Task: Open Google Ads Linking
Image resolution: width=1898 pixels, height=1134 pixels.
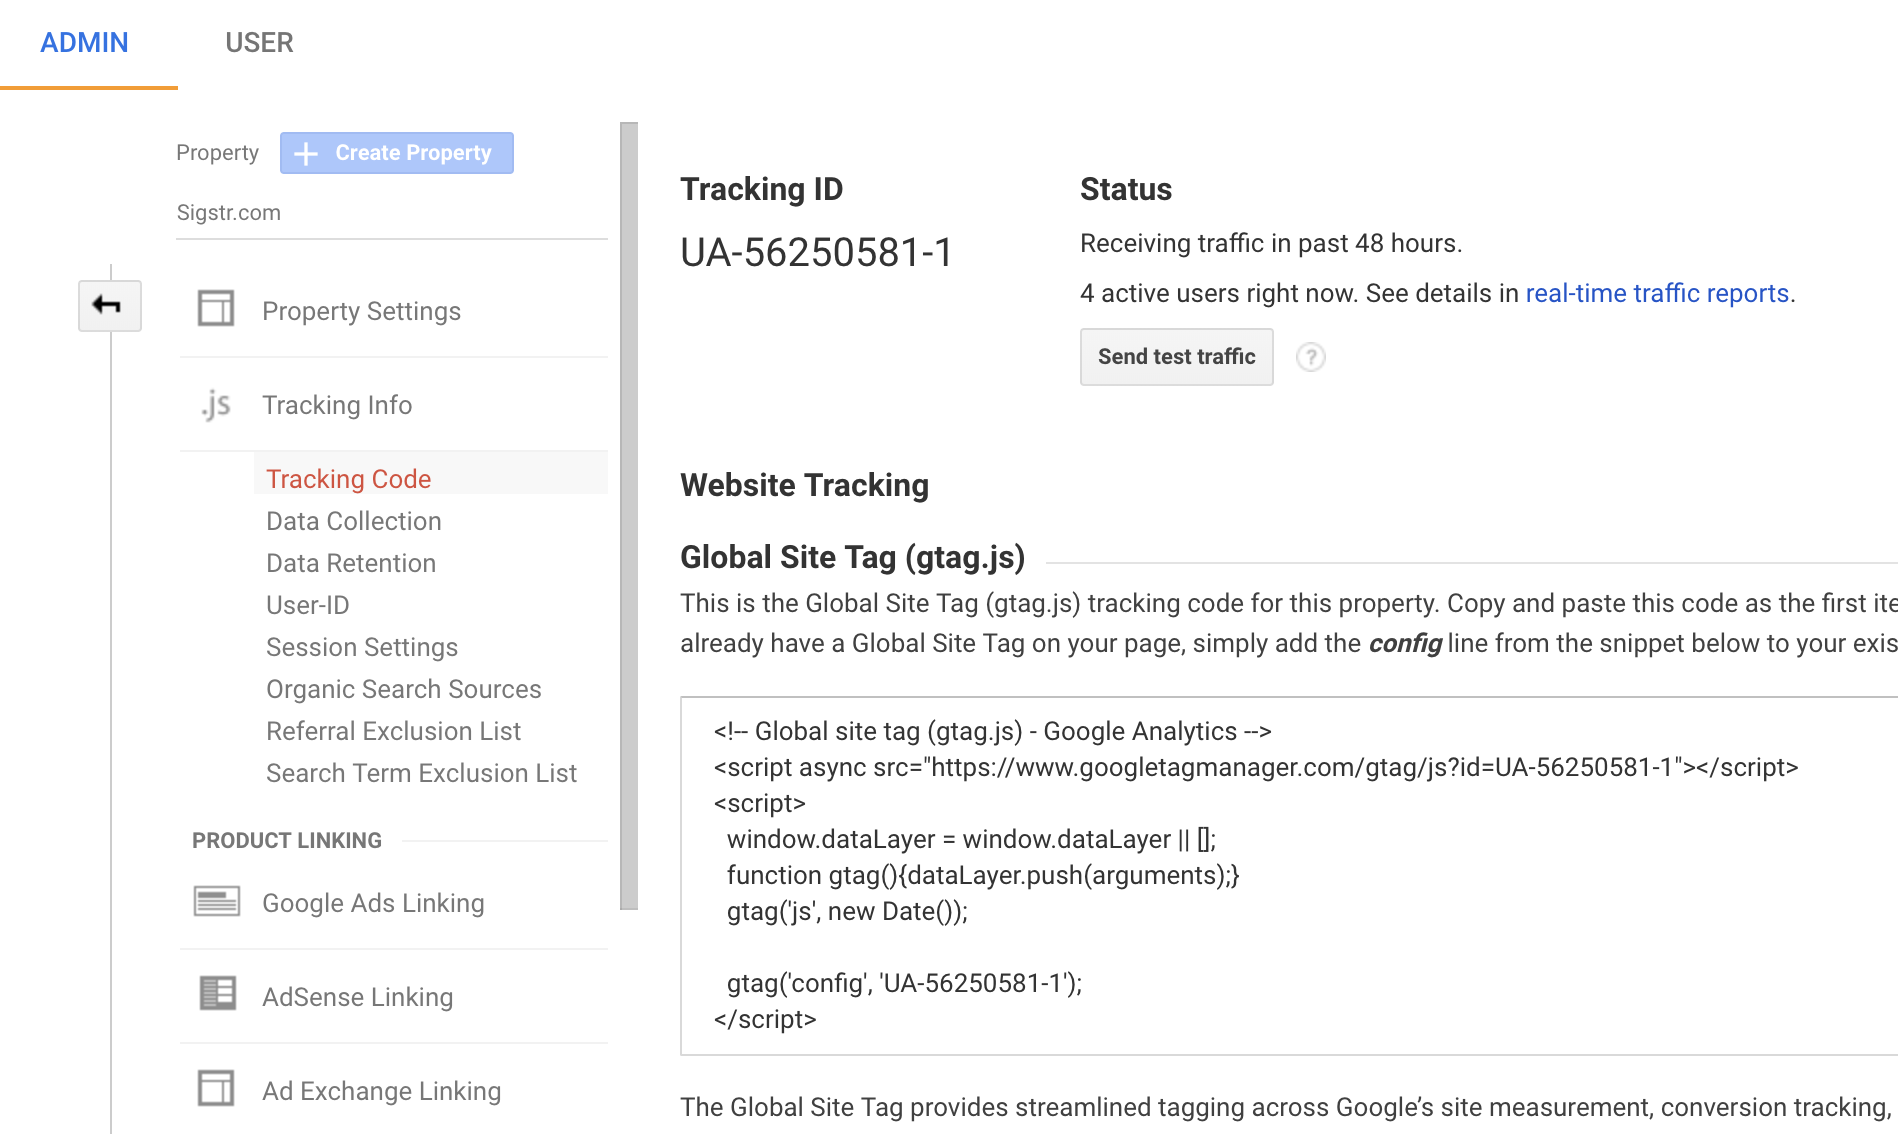Action: [373, 903]
